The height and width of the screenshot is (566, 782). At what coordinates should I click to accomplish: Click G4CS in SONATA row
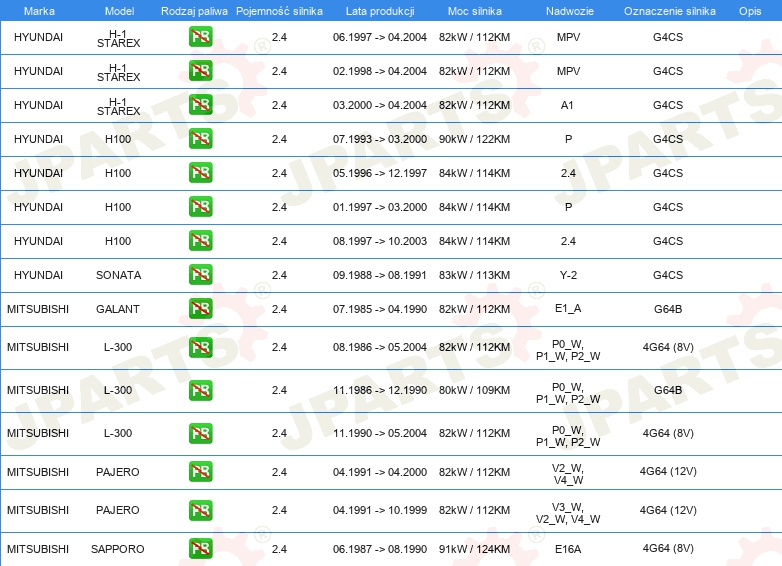[x=668, y=275]
